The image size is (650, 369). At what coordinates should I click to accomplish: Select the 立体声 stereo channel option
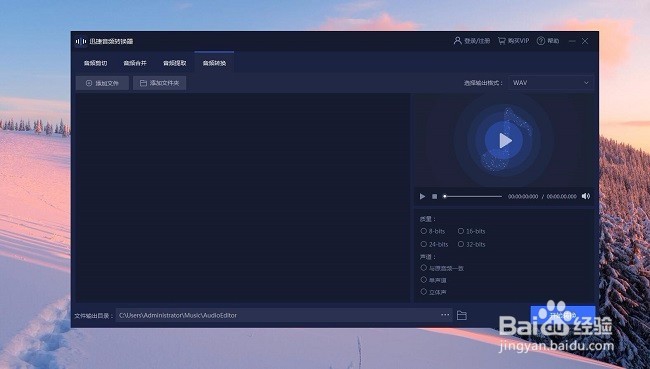click(x=434, y=292)
